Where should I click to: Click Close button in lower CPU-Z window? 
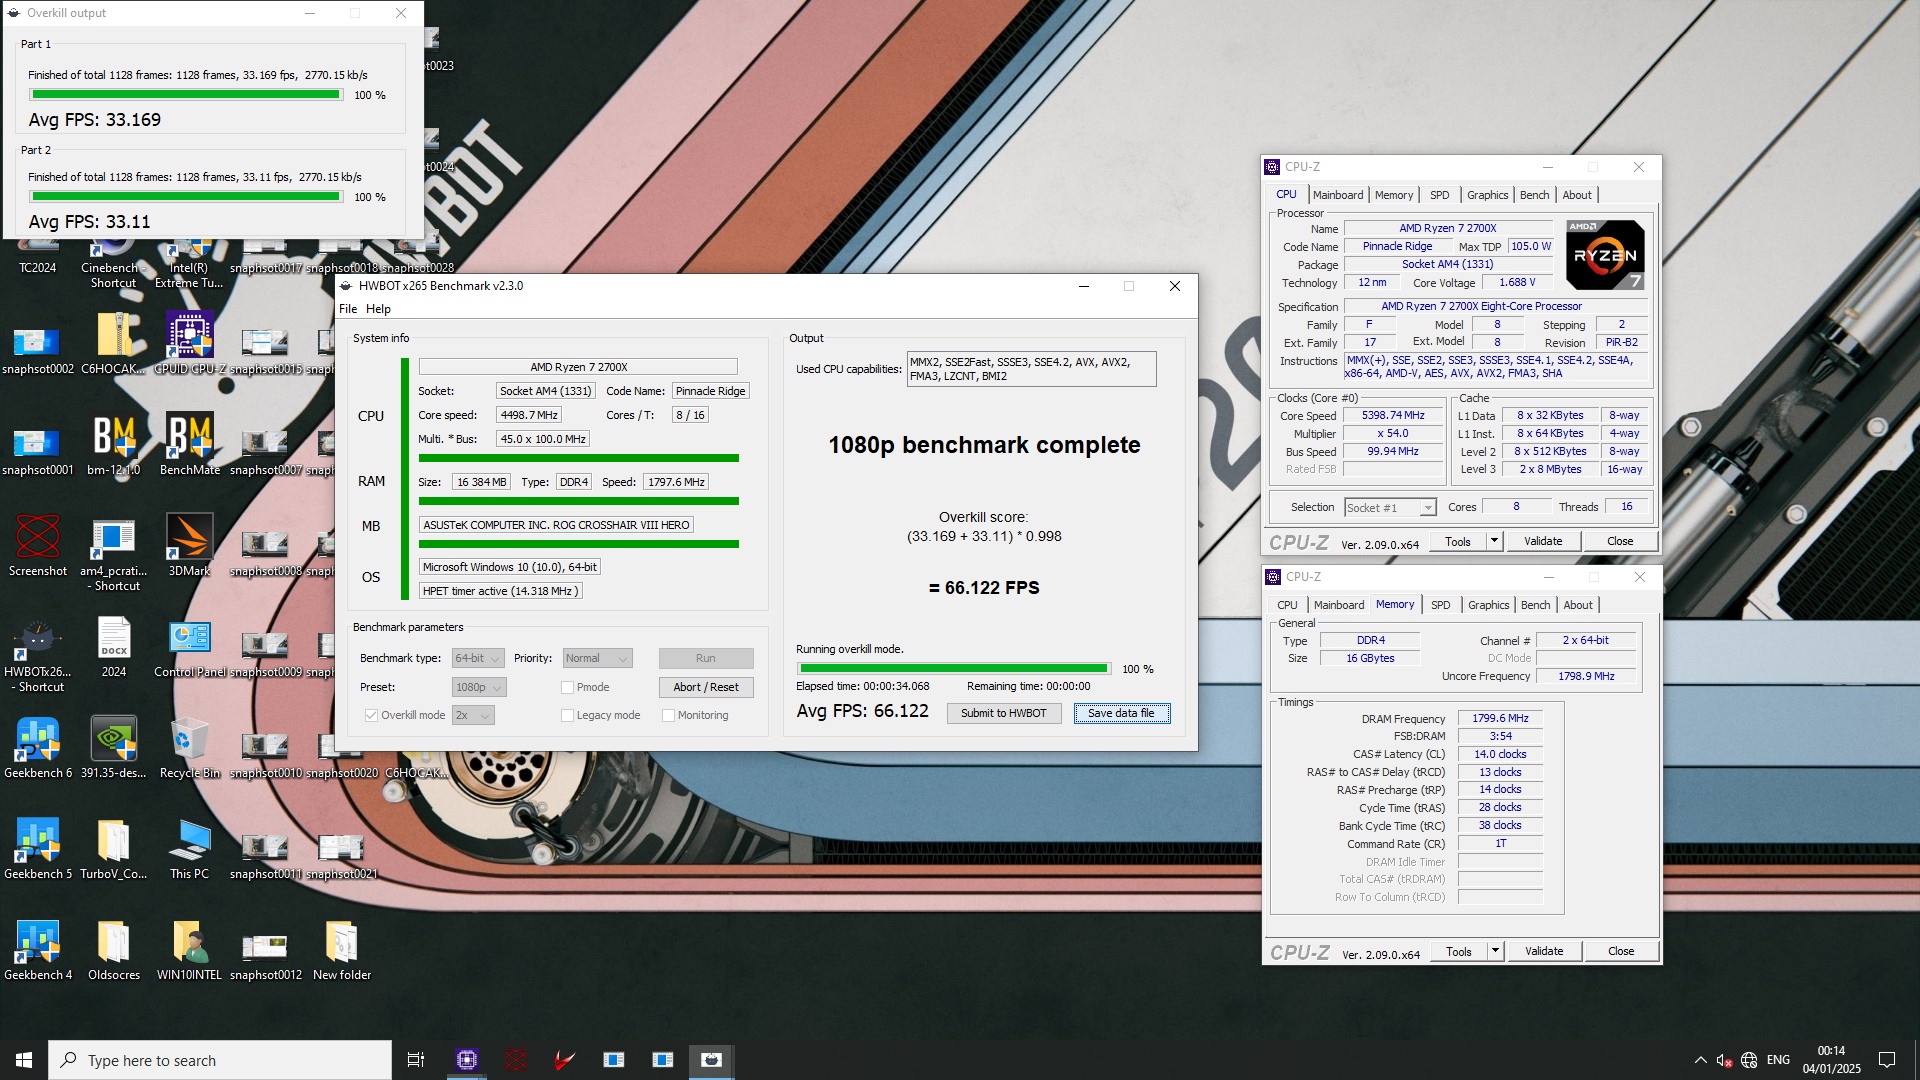click(x=1621, y=951)
